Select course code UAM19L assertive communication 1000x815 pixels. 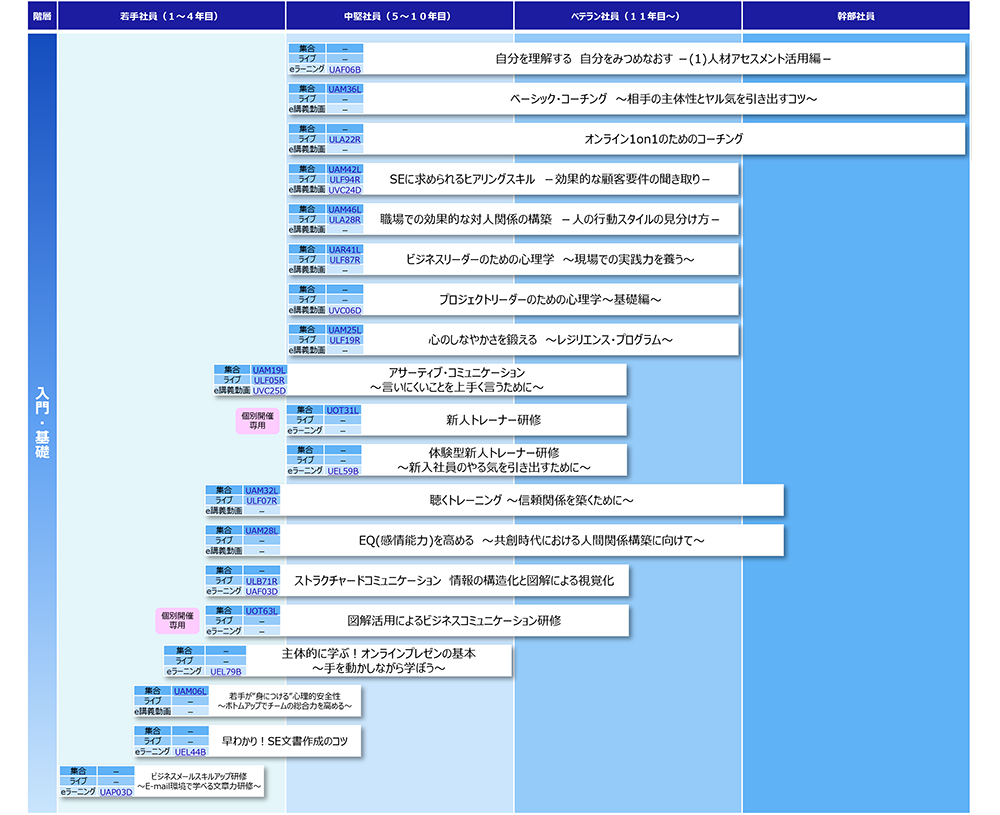coord(269,370)
